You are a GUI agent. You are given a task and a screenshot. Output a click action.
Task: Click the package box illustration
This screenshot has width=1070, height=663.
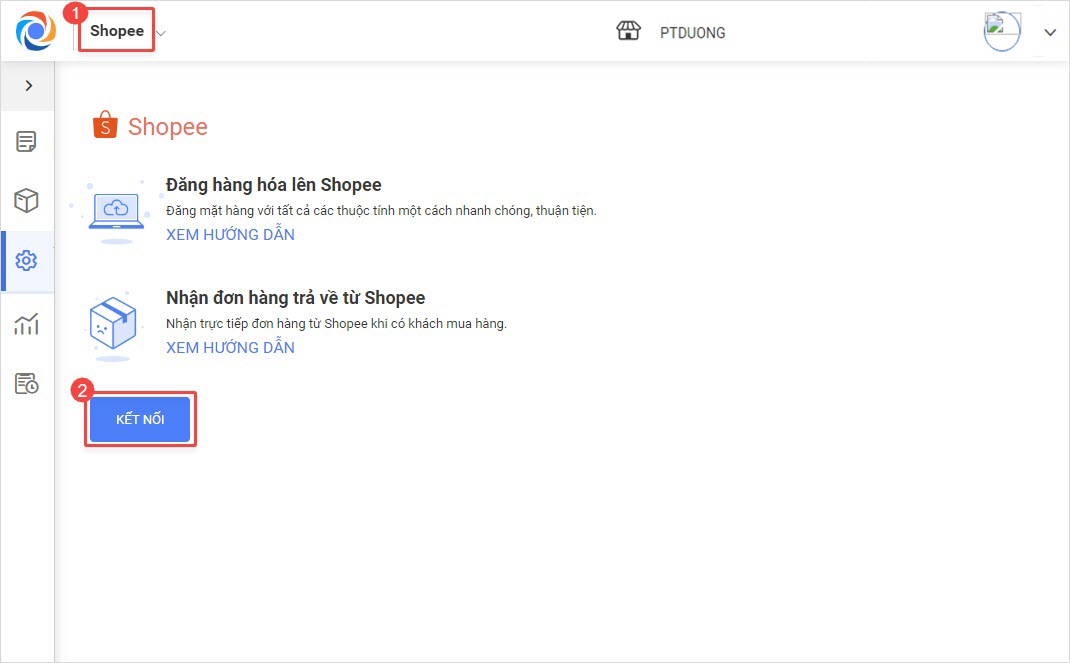113,325
